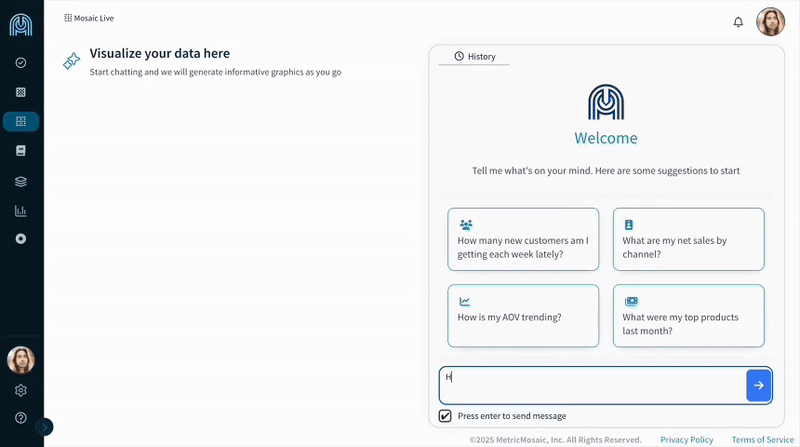This screenshot has width=800, height=447.
Task: Uncheck Press enter to send message
Action: [445, 416]
